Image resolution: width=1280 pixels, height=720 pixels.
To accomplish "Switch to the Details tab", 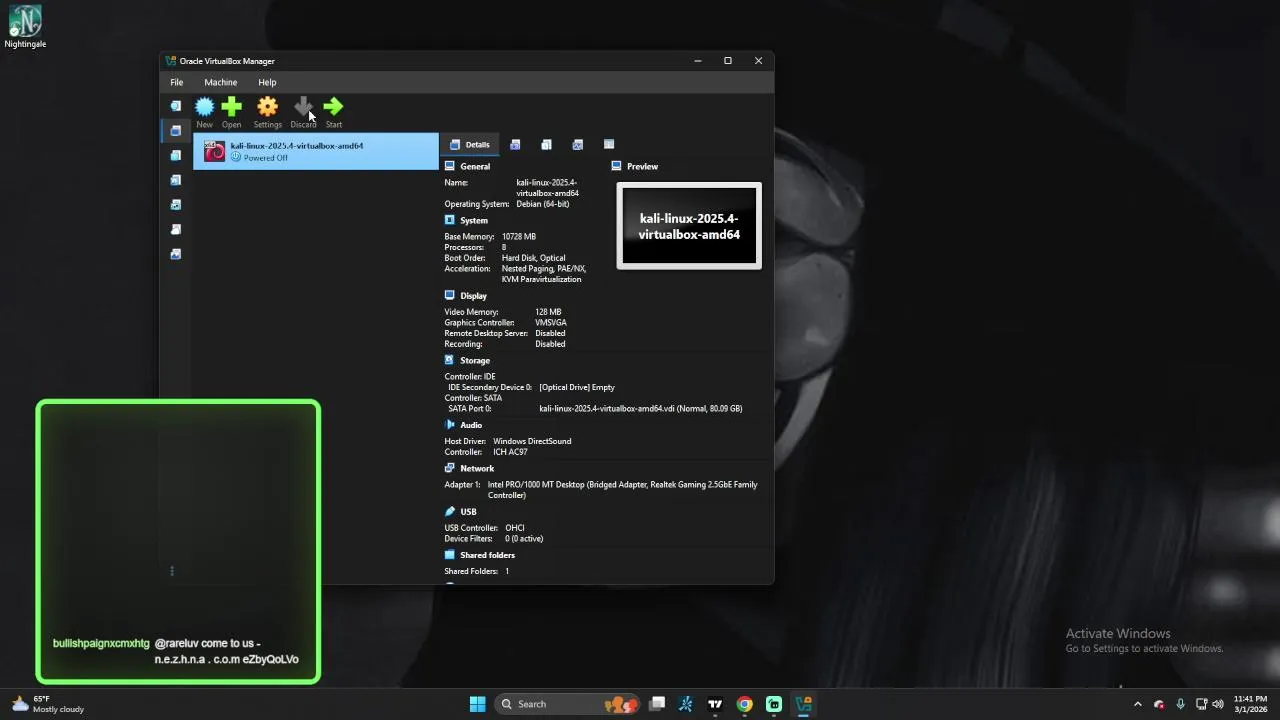I will pyautogui.click(x=469, y=145).
